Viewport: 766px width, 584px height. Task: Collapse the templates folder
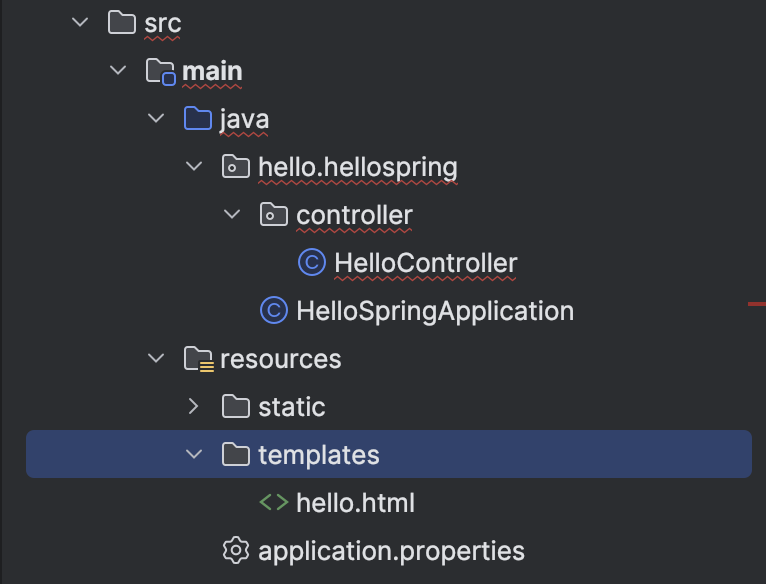click(194, 455)
